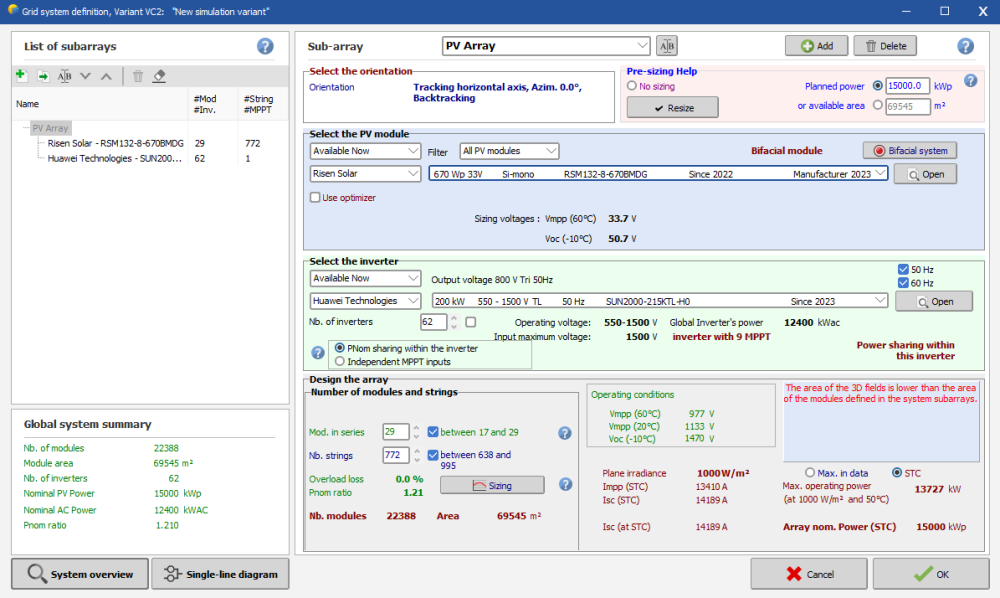Open the Single-line diagram

tap(221, 574)
